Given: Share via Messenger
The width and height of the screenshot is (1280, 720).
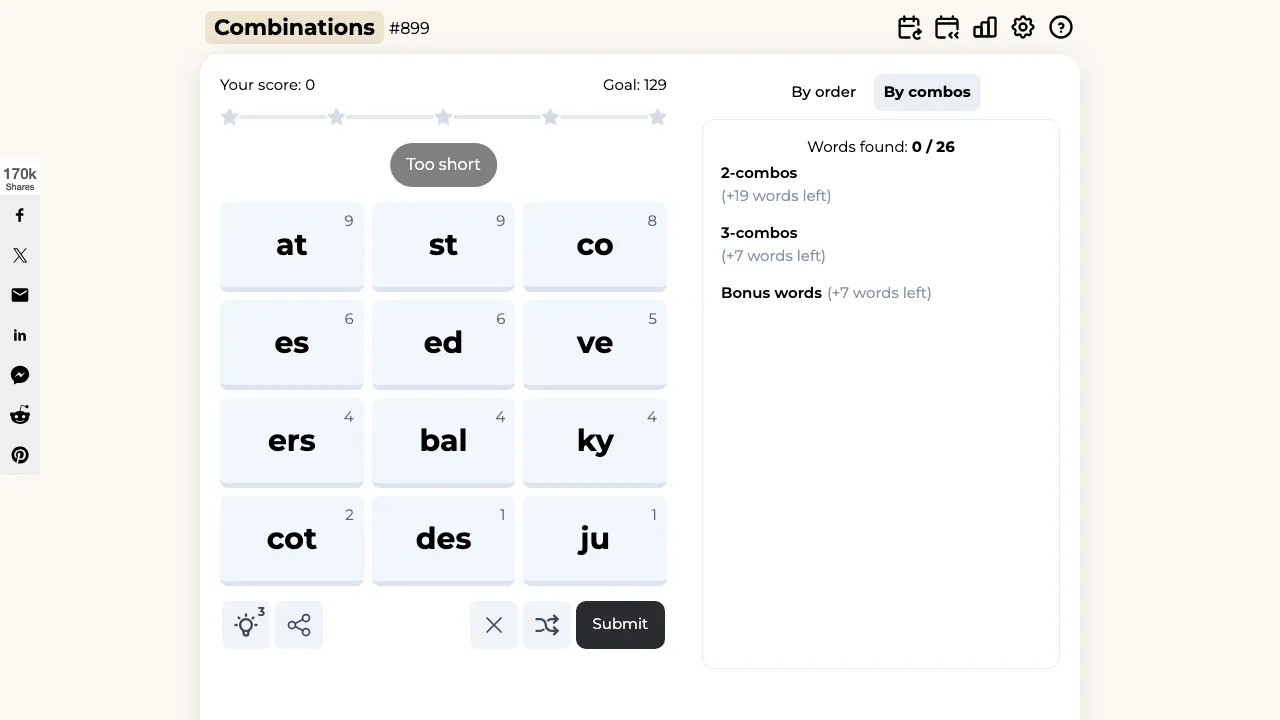Looking at the screenshot, I should [x=20, y=375].
